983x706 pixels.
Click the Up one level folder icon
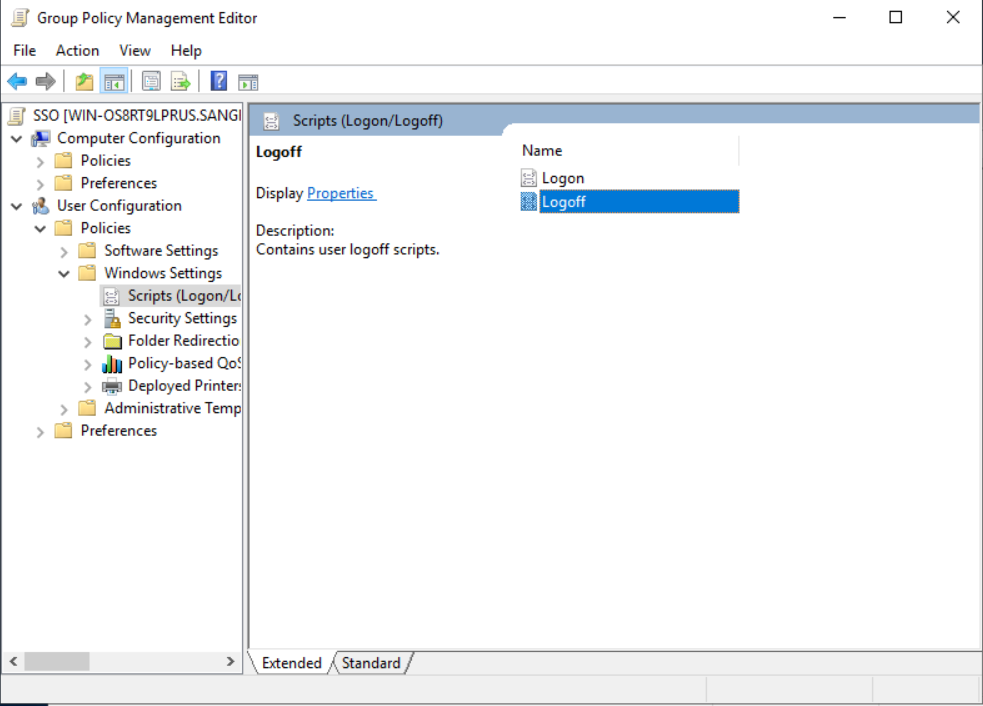(85, 82)
